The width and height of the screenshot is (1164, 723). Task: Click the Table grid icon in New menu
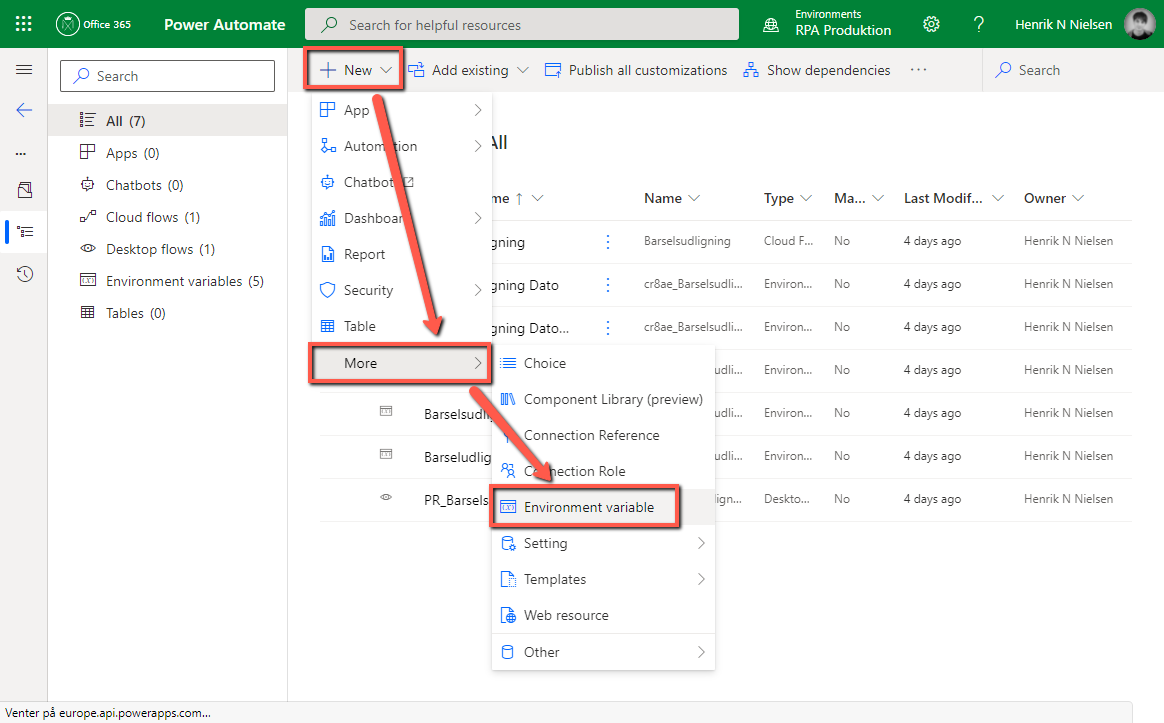327,326
